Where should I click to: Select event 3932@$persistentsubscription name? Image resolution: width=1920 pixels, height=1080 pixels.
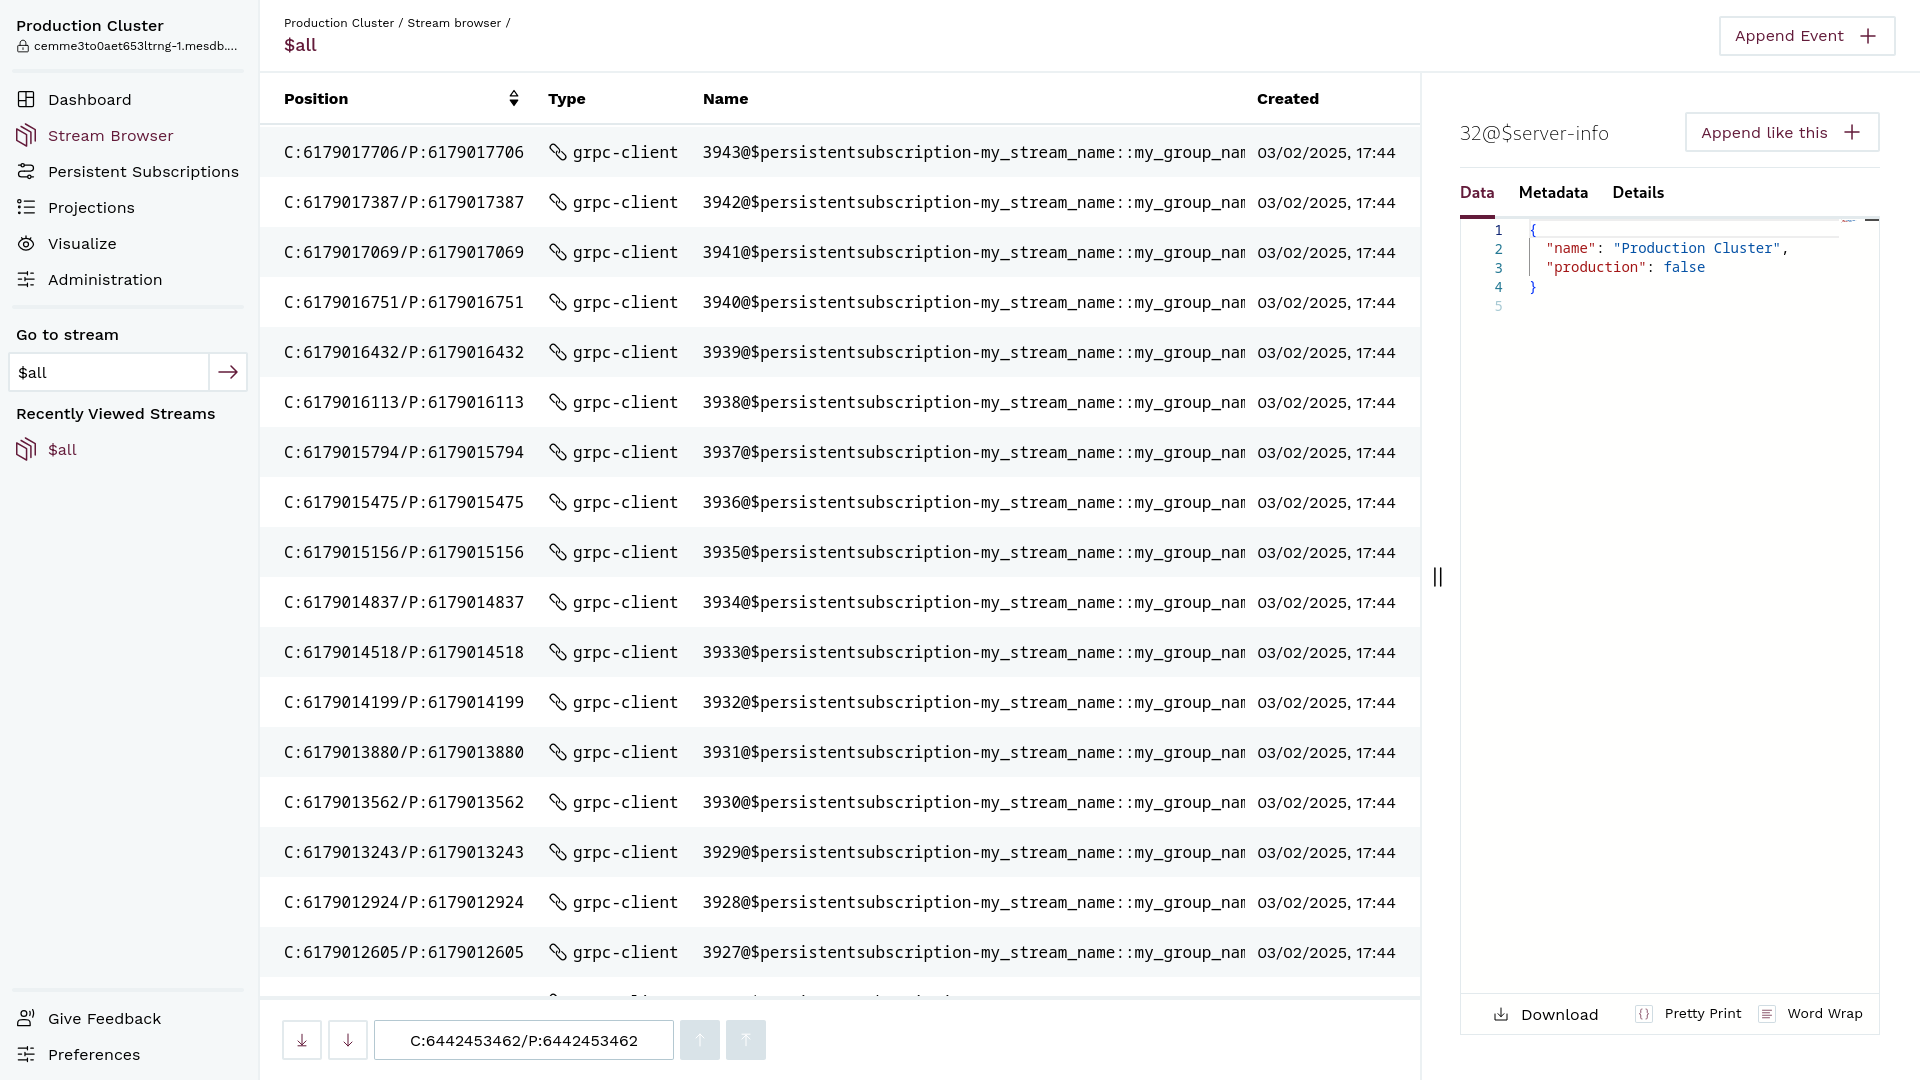(x=973, y=703)
